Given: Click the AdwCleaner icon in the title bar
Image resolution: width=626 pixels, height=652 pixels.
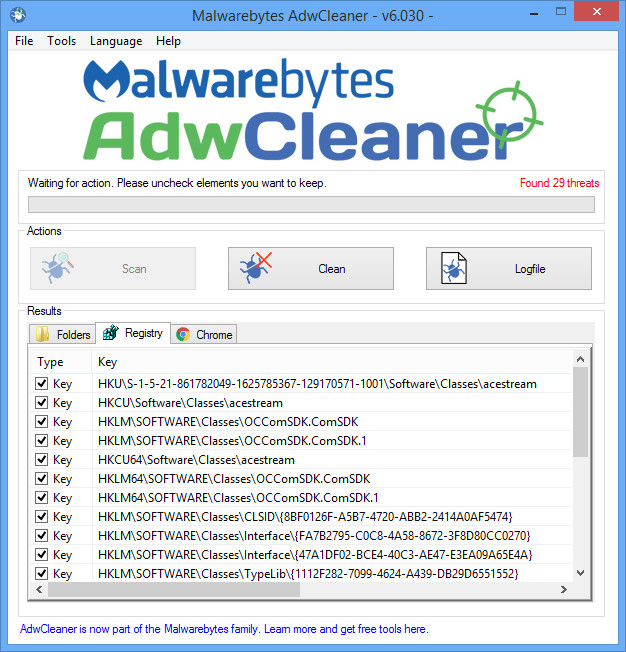Looking at the screenshot, I should 18,15.
